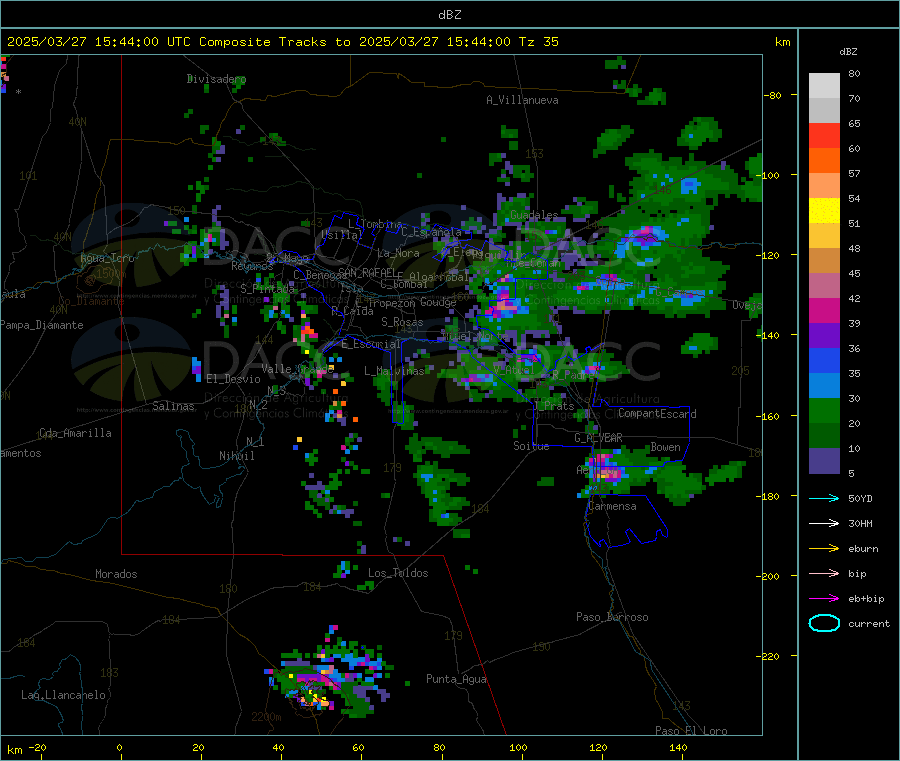Viewport: 900px width, 761px height.
Task: Click the yellow eburn arrow in legend
Action: pos(824,548)
